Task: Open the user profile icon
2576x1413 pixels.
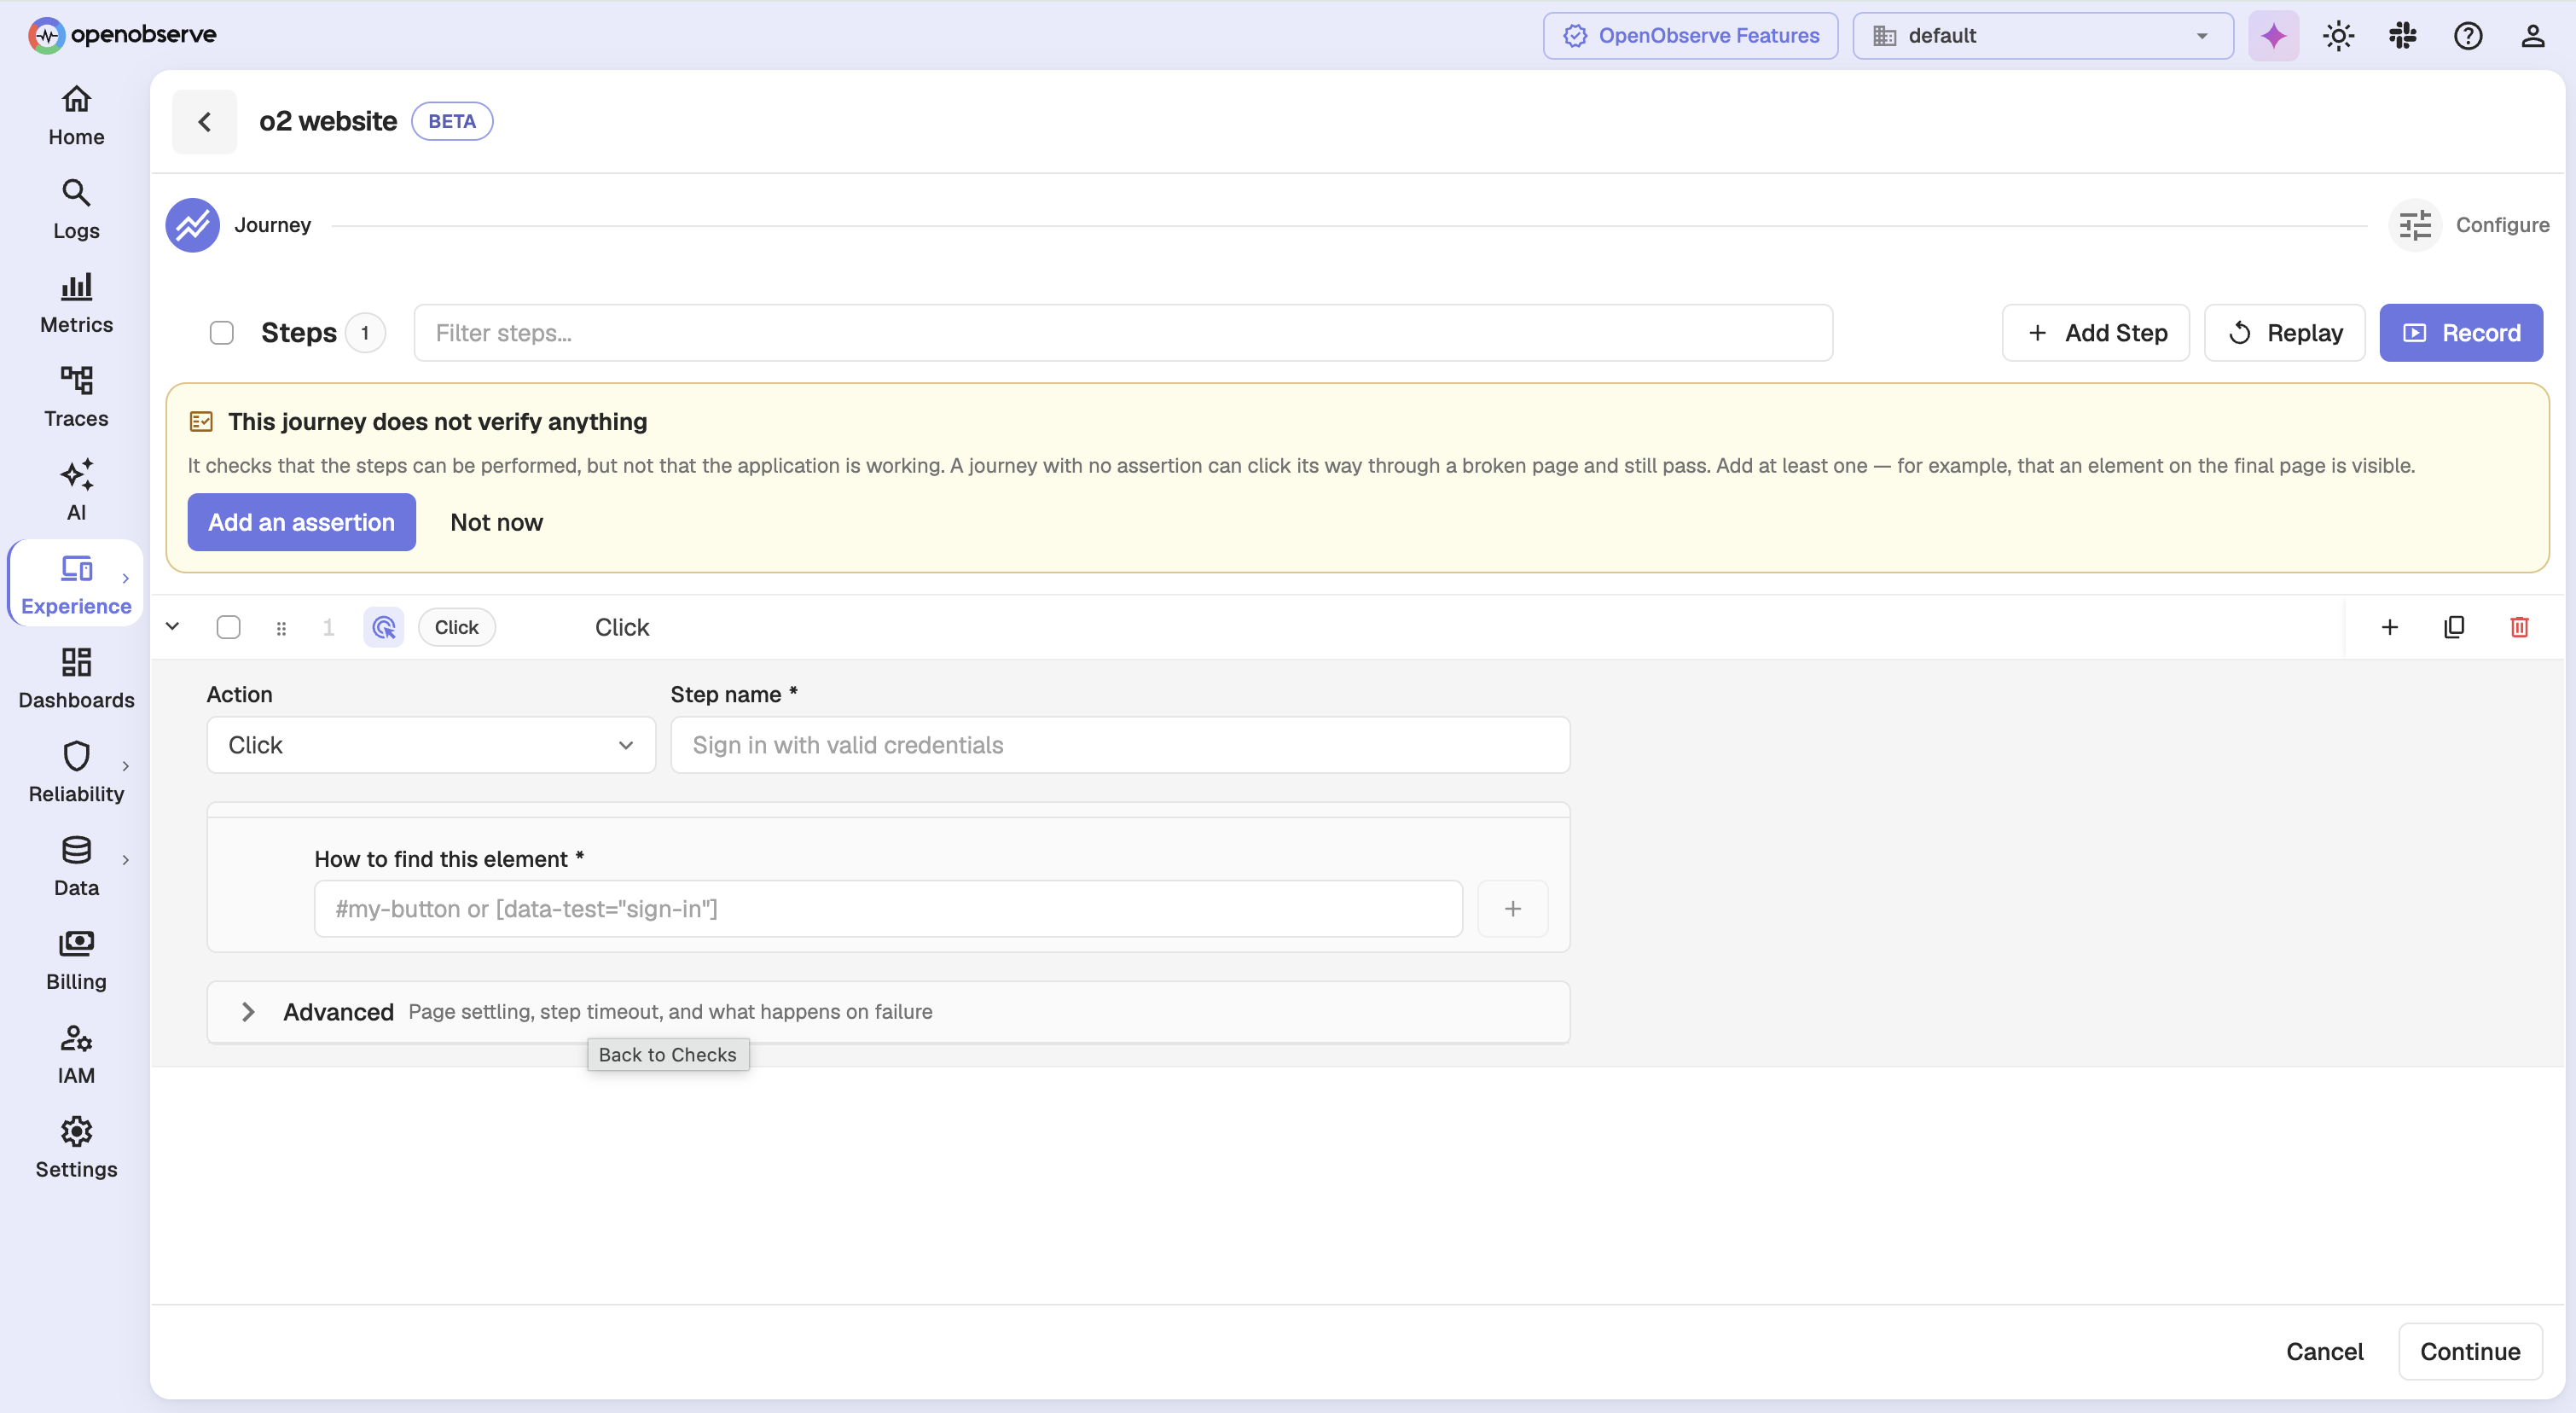Action: 2533,36
